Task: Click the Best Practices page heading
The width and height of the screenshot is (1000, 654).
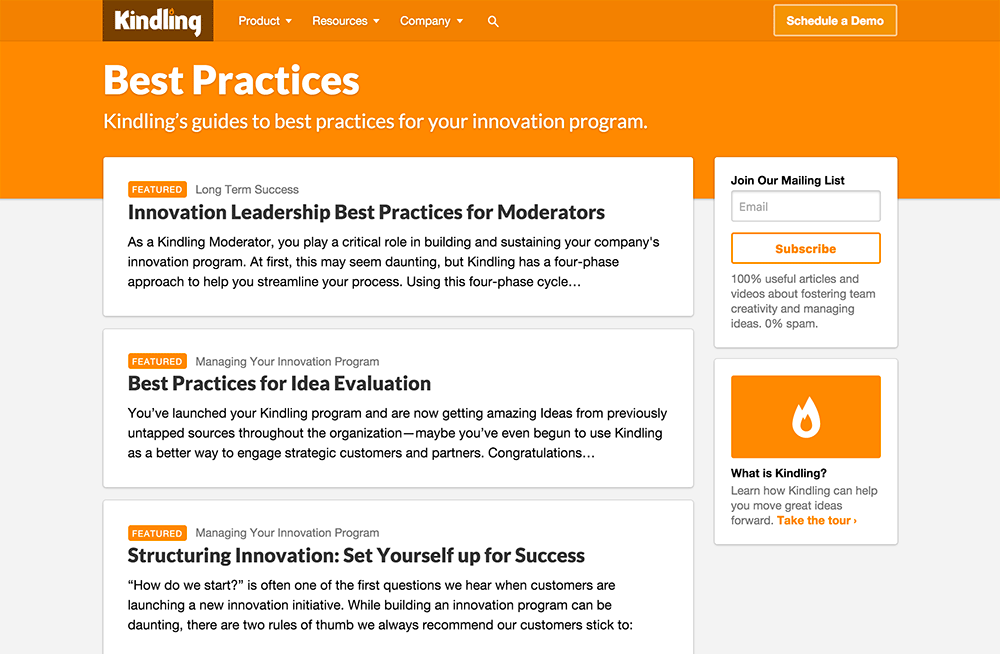Action: click(x=232, y=80)
